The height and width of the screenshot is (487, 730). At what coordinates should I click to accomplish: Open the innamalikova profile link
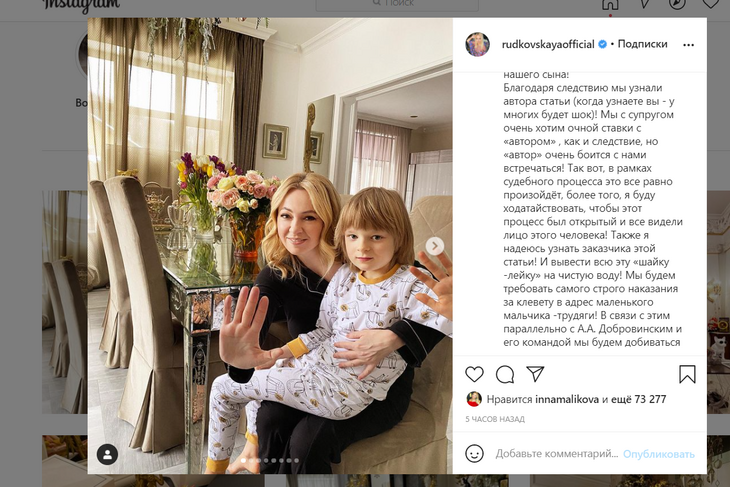click(x=567, y=399)
